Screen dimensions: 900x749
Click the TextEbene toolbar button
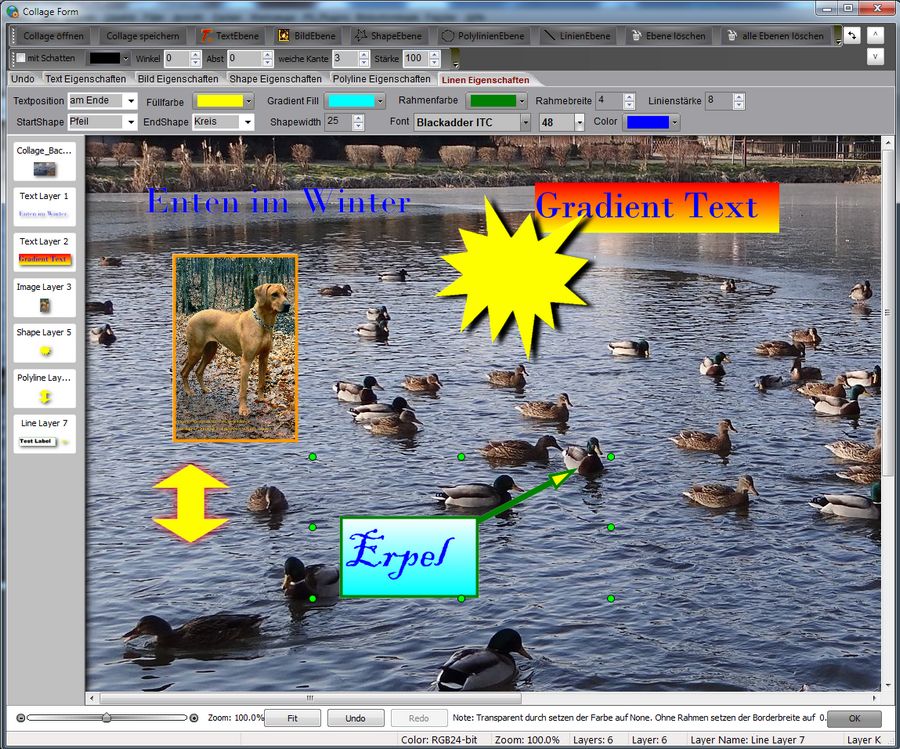(228, 36)
